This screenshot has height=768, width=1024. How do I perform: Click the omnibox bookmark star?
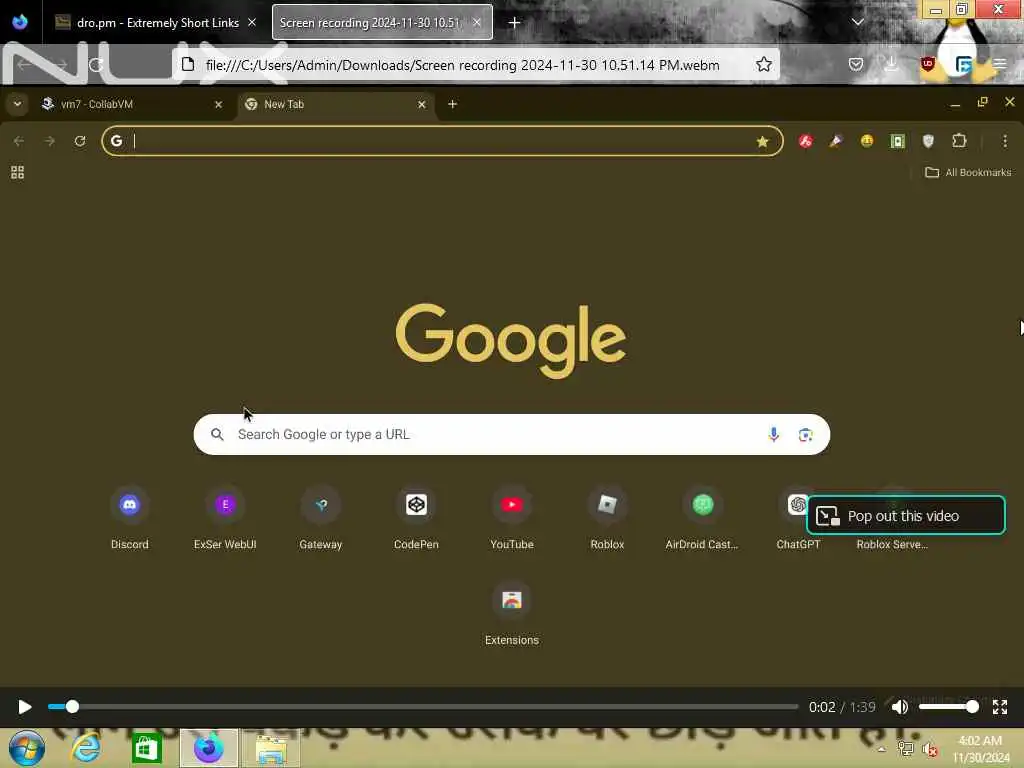pos(762,142)
